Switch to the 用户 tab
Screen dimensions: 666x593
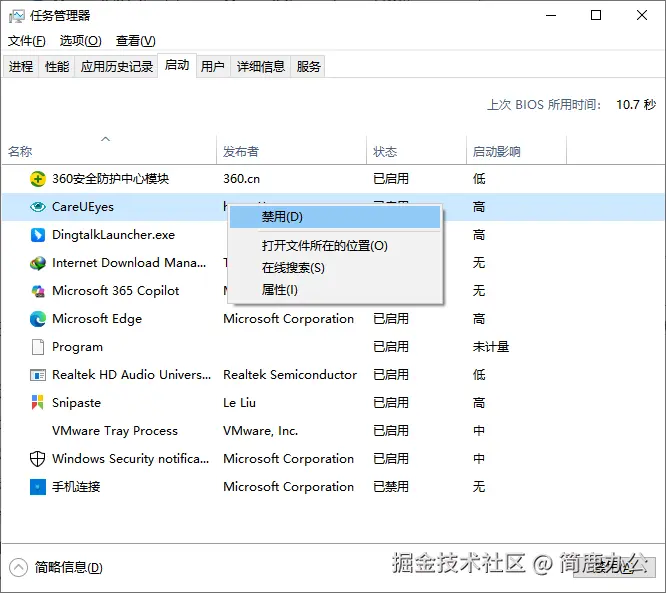pyautogui.click(x=213, y=66)
